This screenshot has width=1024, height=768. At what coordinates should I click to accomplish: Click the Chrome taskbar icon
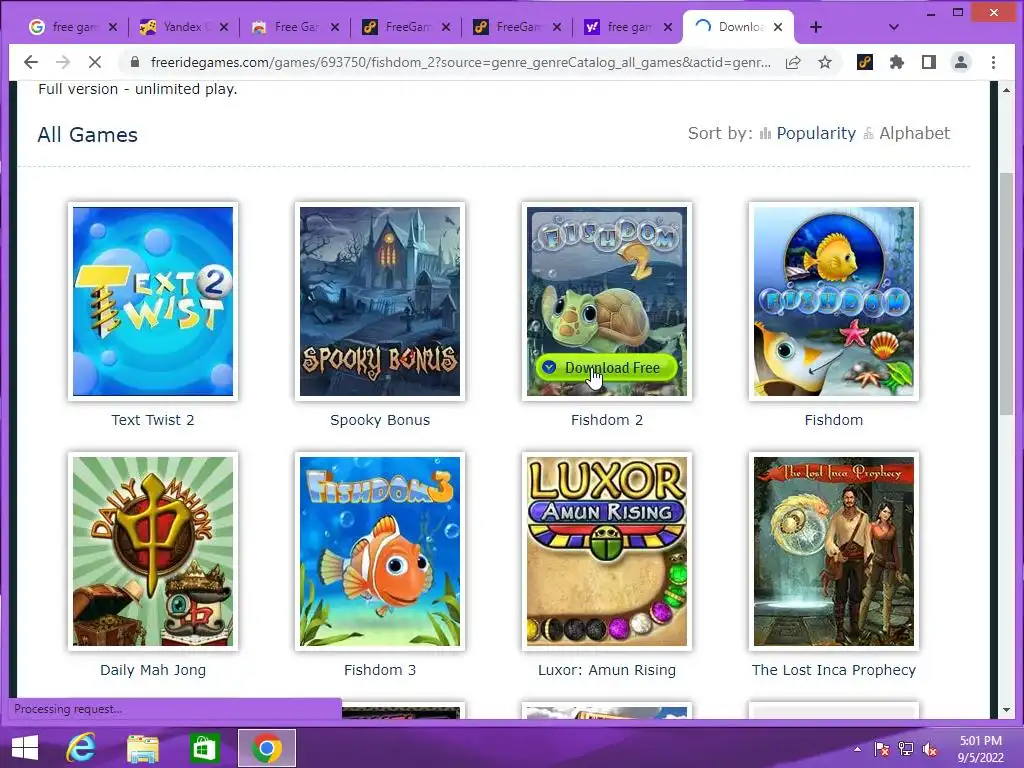[x=266, y=748]
